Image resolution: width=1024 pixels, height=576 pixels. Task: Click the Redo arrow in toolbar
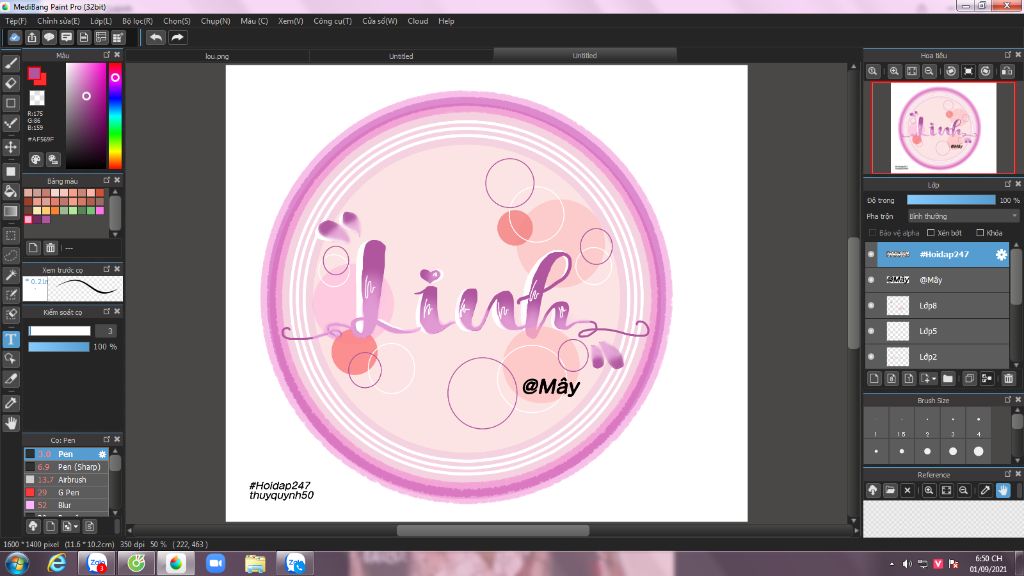pos(177,37)
